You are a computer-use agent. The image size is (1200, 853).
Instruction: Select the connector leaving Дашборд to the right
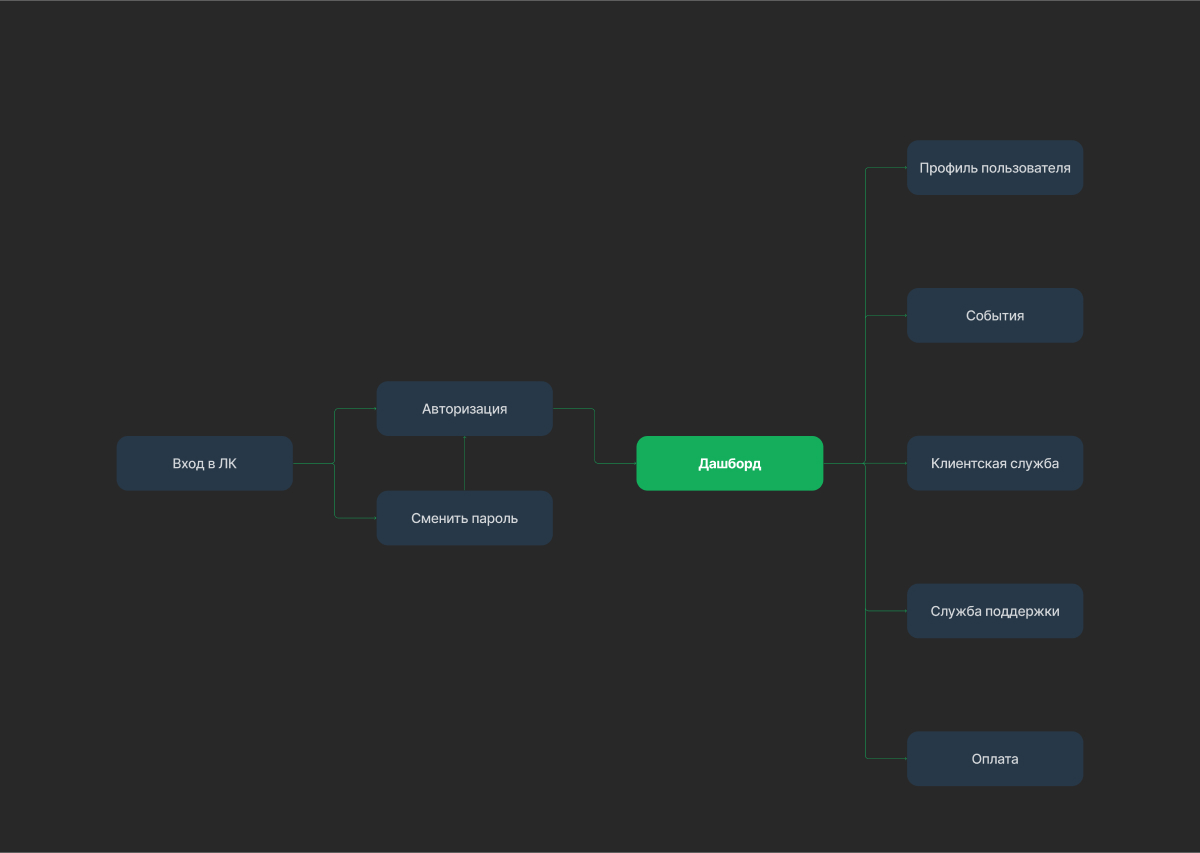(x=844, y=463)
